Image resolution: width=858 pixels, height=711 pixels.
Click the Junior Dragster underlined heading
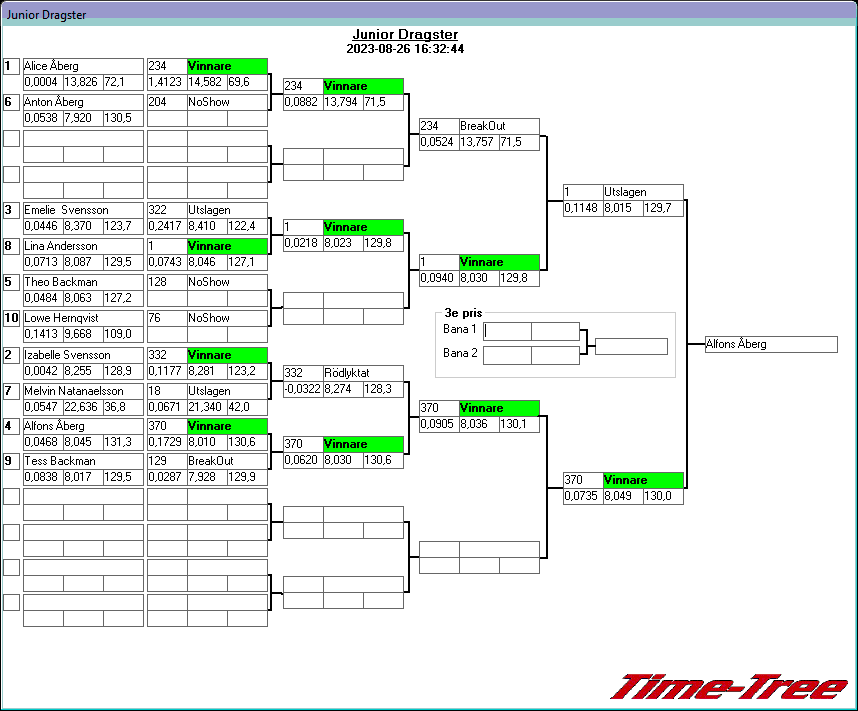pyautogui.click(x=405, y=34)
